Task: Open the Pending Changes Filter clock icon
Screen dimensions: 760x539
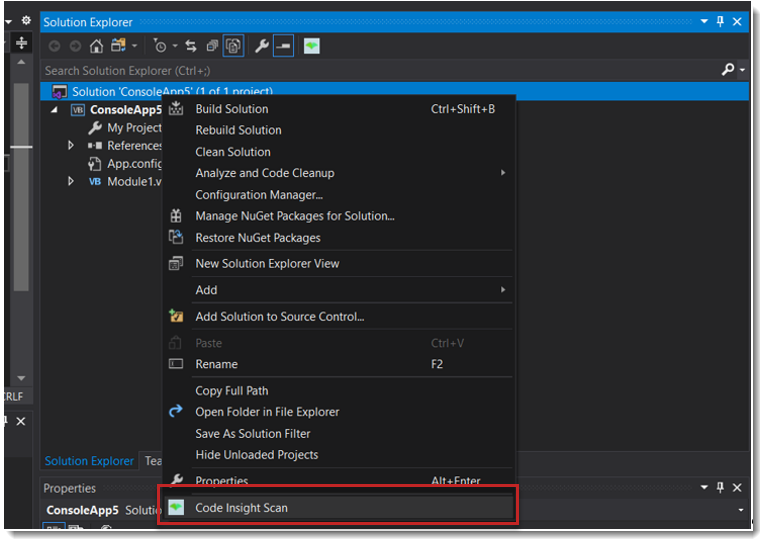Action: [160, 46]
